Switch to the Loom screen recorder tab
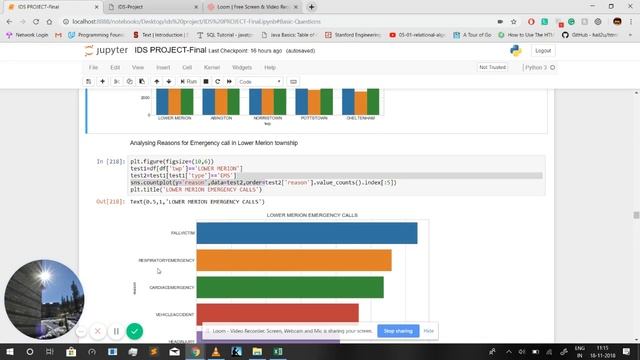The image size is (640, 360). coord(253,7)
